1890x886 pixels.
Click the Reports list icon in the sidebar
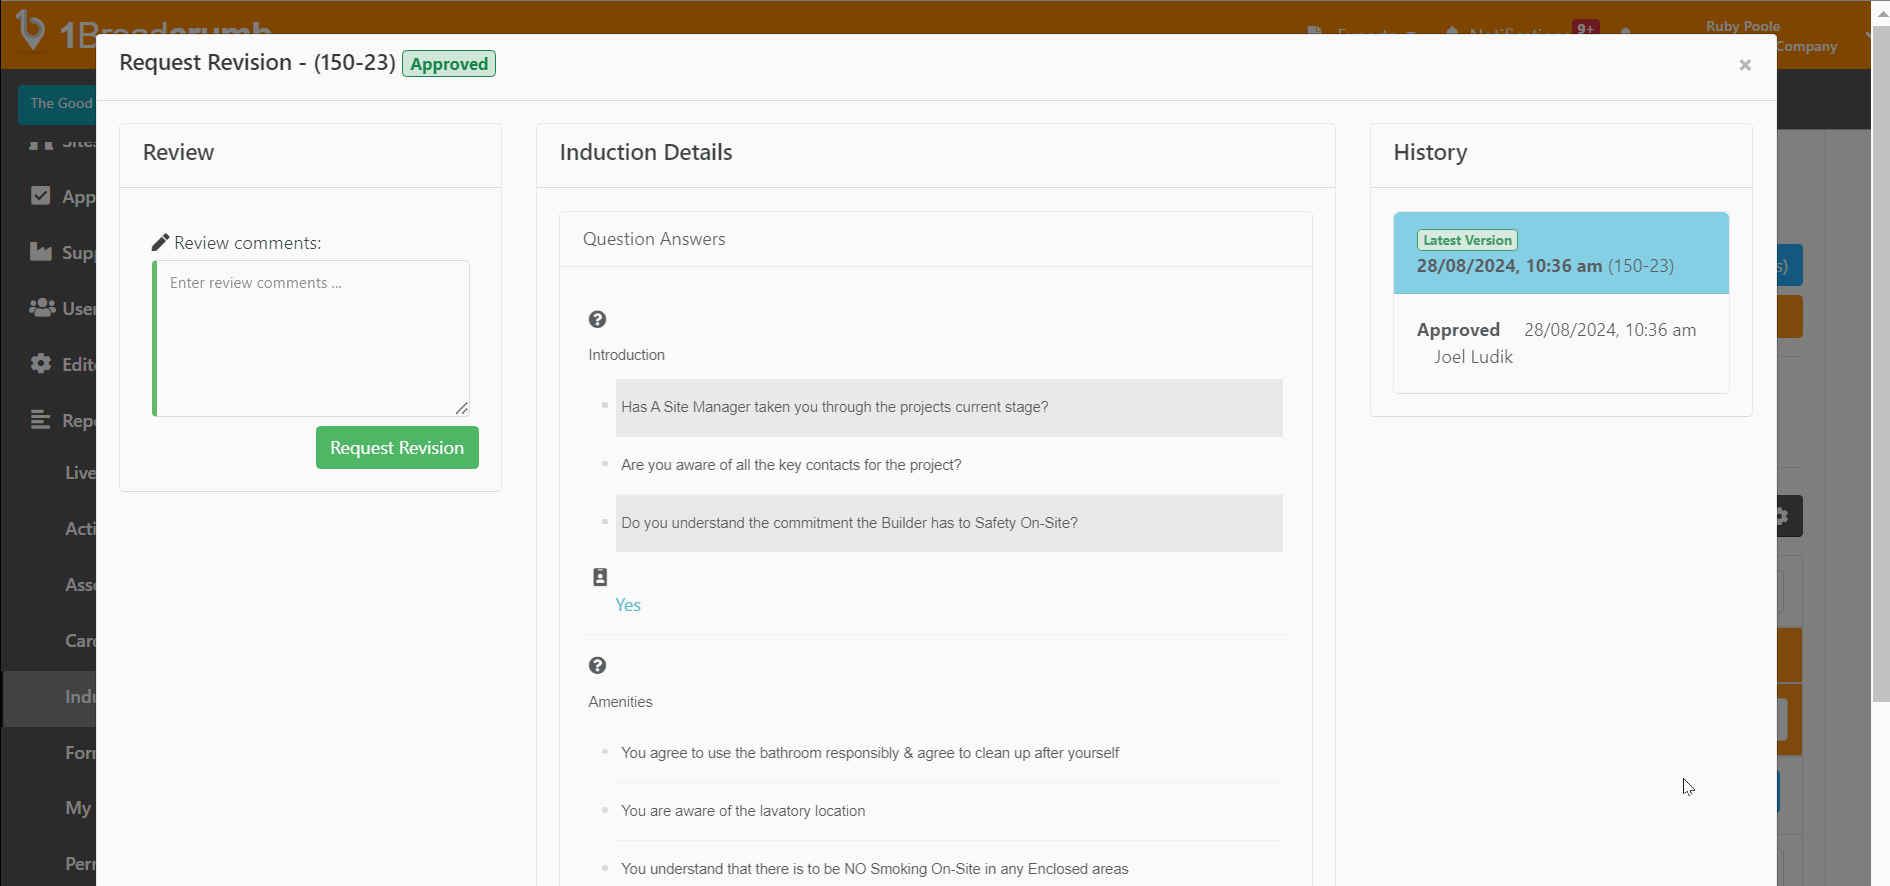[41, 420]
